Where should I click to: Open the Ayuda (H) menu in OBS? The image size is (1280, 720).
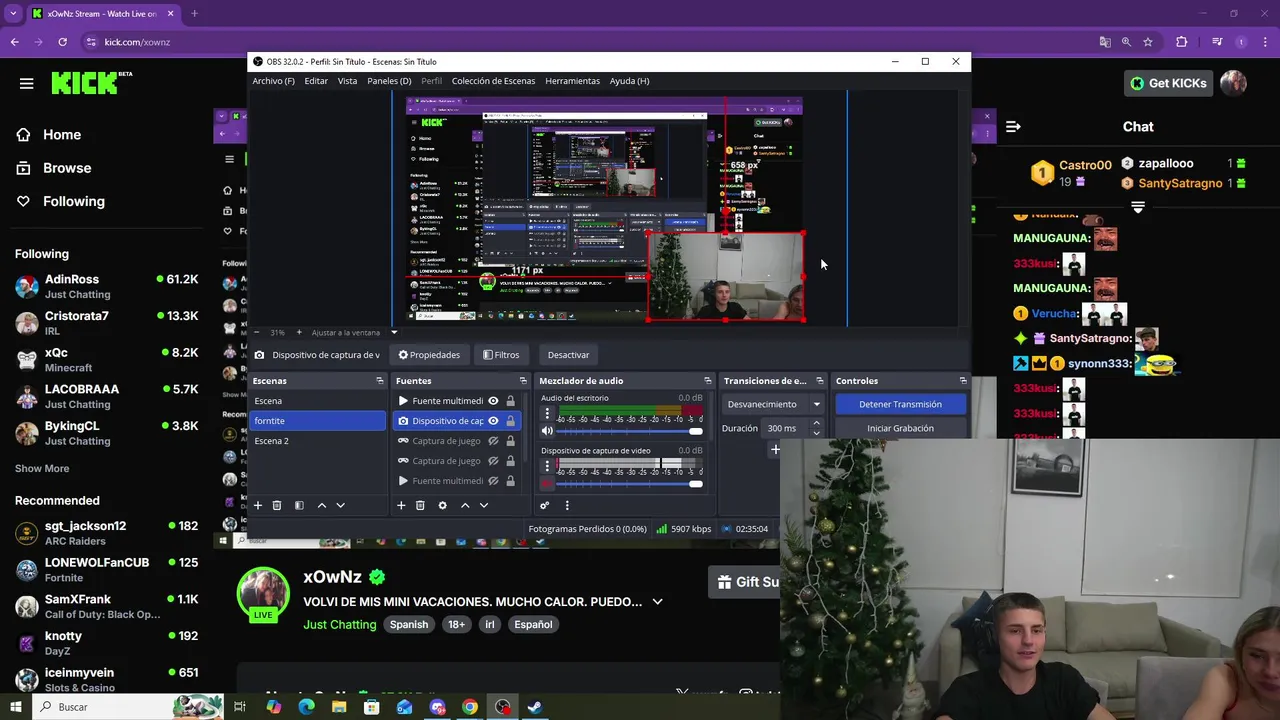coord(629,81)
